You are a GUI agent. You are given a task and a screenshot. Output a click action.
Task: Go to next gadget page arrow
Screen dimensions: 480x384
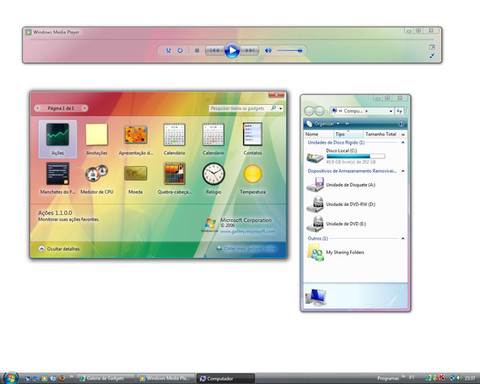tap(85, 108)
